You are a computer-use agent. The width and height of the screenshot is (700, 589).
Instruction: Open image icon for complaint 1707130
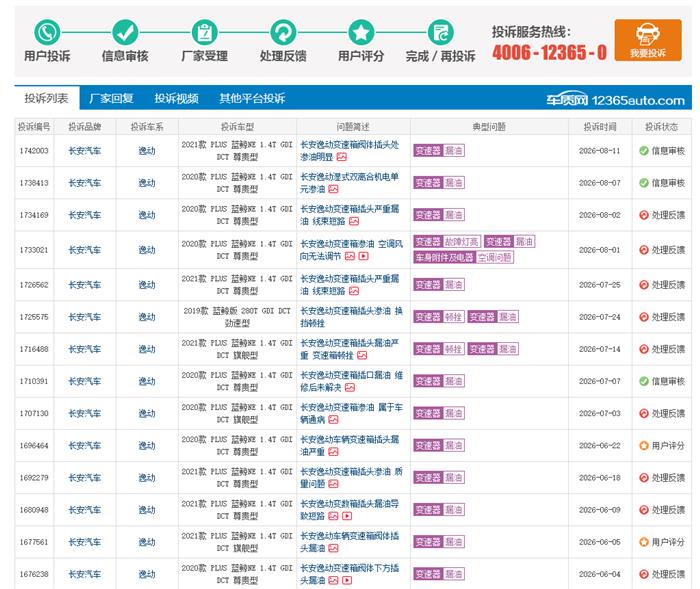(x=333, y=419)
